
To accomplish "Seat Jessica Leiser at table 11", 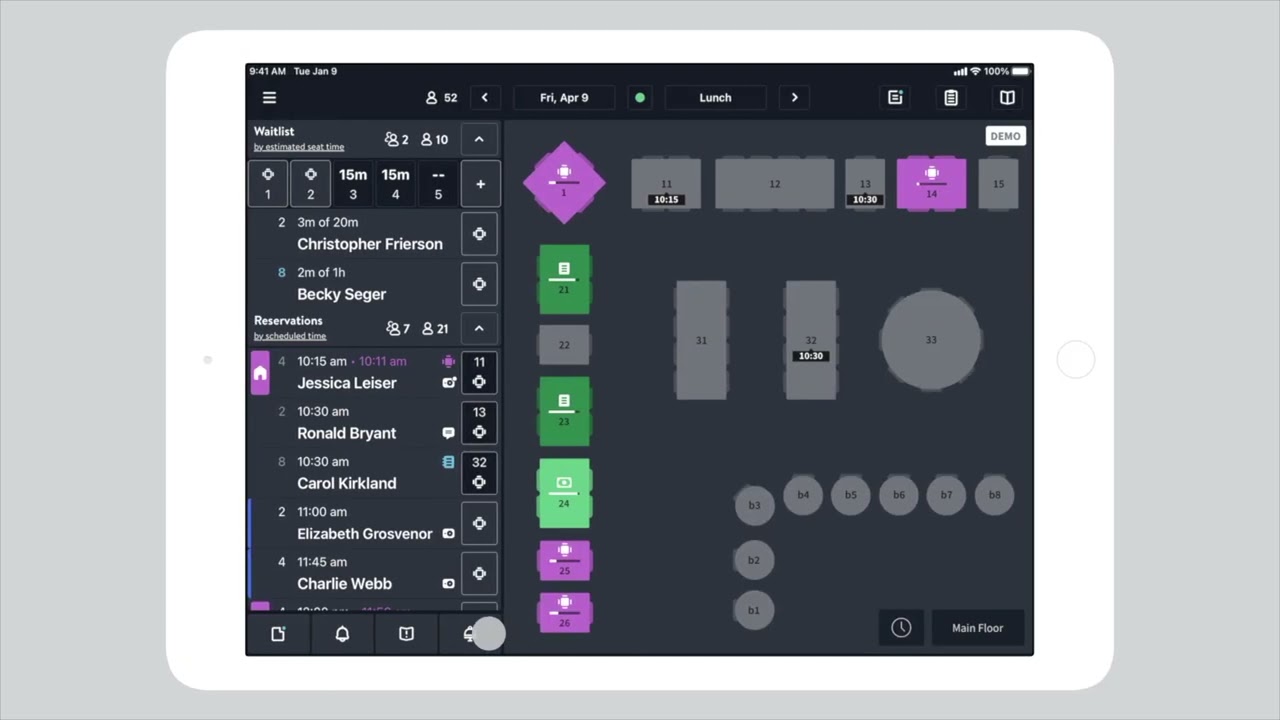I will click(x=479, y=372).
